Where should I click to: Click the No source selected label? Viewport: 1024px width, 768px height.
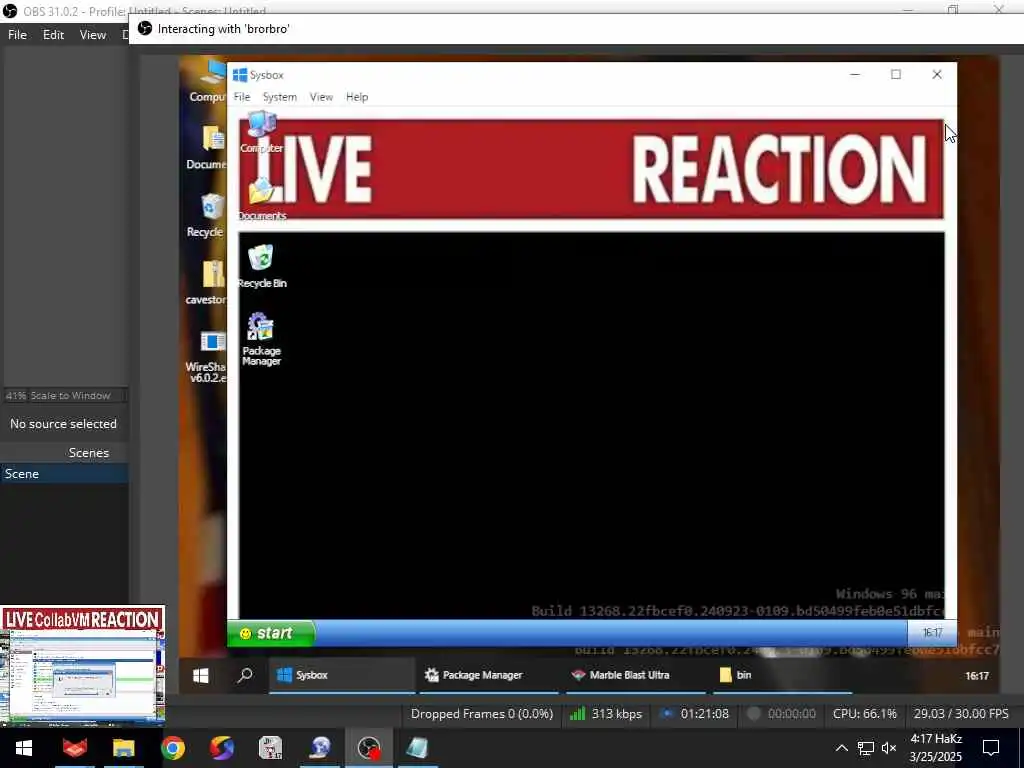coord(63,424)
